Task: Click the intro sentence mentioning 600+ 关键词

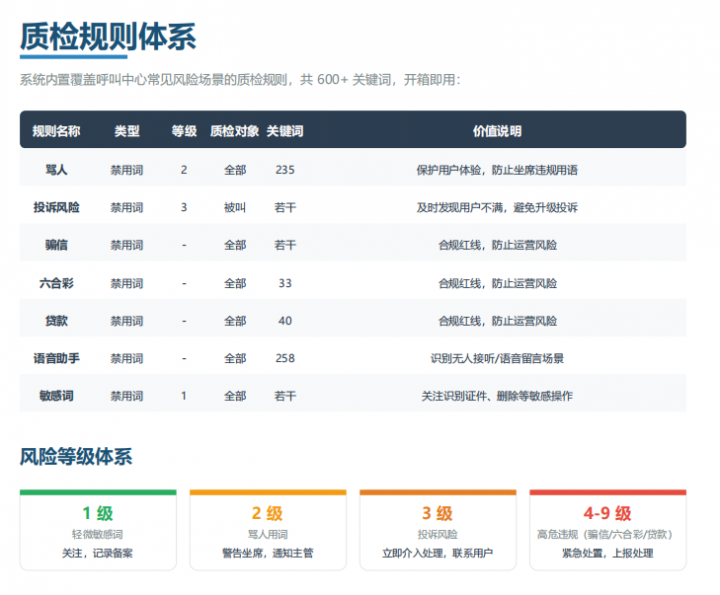Action: (x=240, y=80)
